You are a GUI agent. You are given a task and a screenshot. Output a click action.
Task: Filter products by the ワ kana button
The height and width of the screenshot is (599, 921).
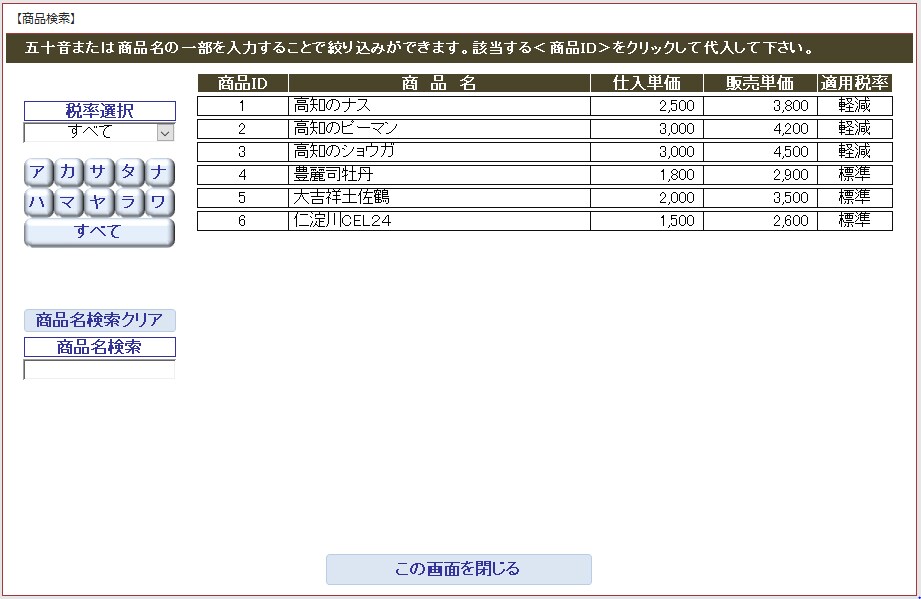pos(160,203)
